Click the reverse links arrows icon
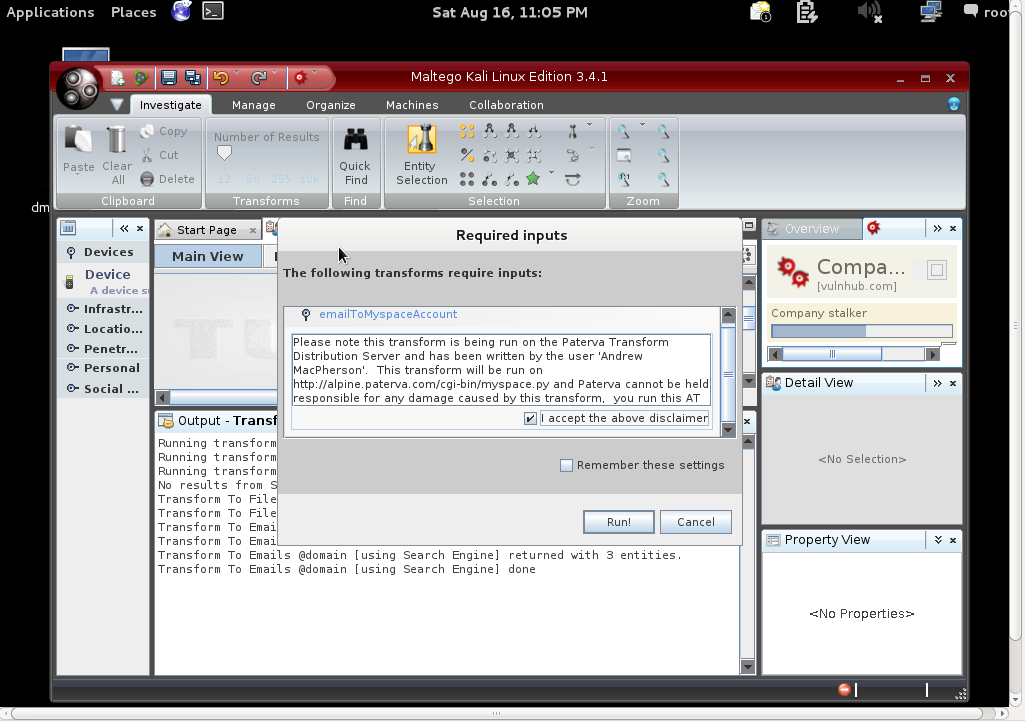This screenshot has width=1025, height=722. [573, 179]
